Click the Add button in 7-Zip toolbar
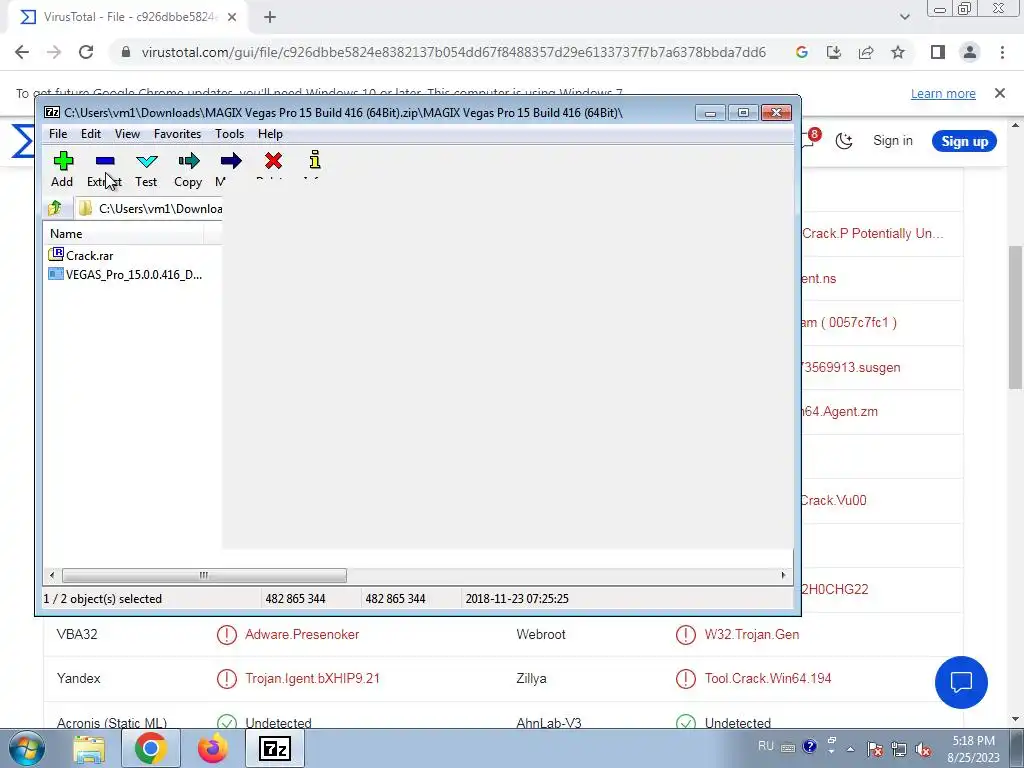1024x768 pixels. click(63, 169)
